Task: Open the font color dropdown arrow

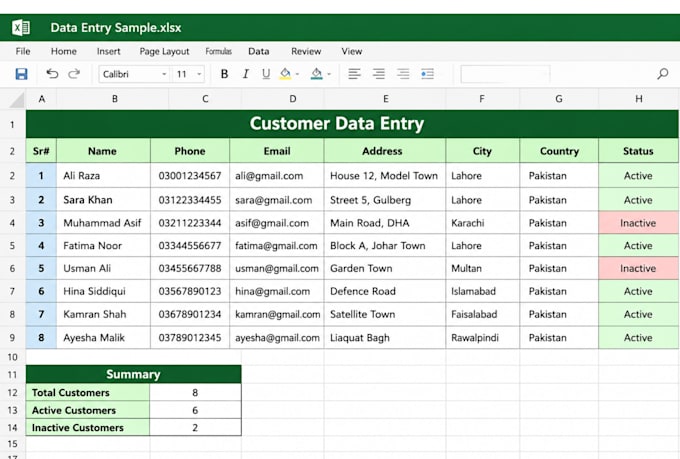Action: click(329, 74)
